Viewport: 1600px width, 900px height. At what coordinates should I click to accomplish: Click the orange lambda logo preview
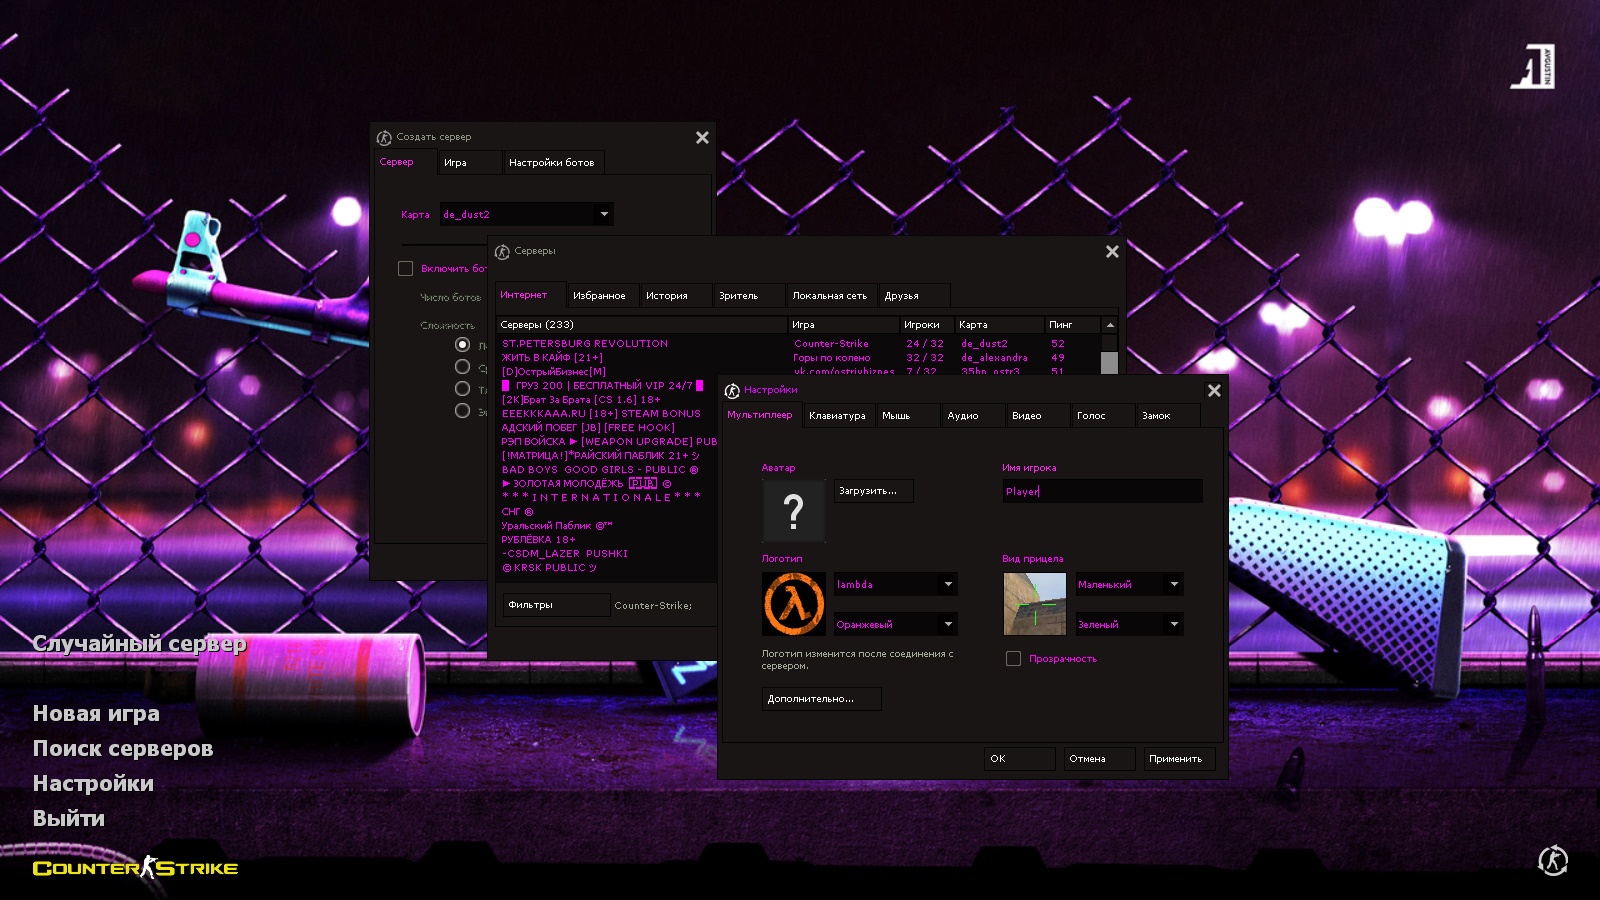794,604
